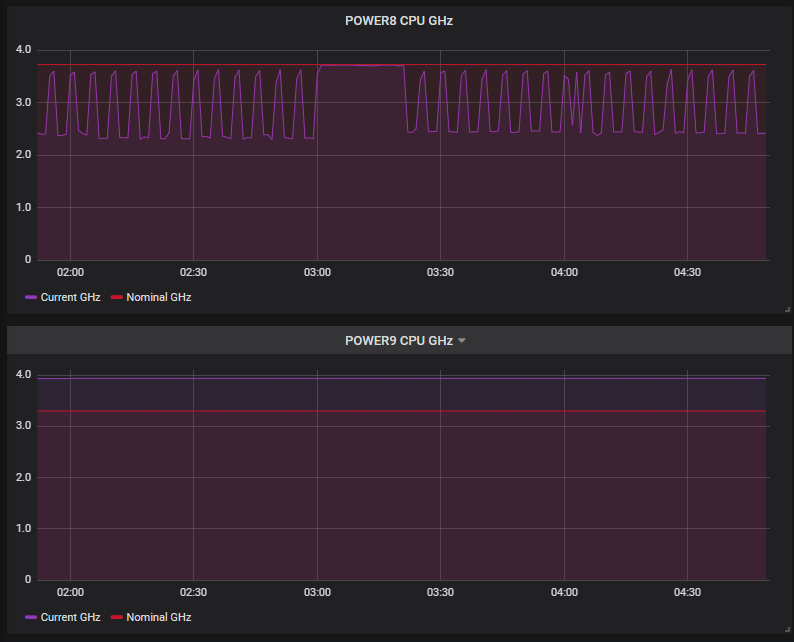Image resolution: width=794 pixels, height=642 pixels.
Task: Click the 4.0 axis label on POWER8 chart
Action: point(23,50)
